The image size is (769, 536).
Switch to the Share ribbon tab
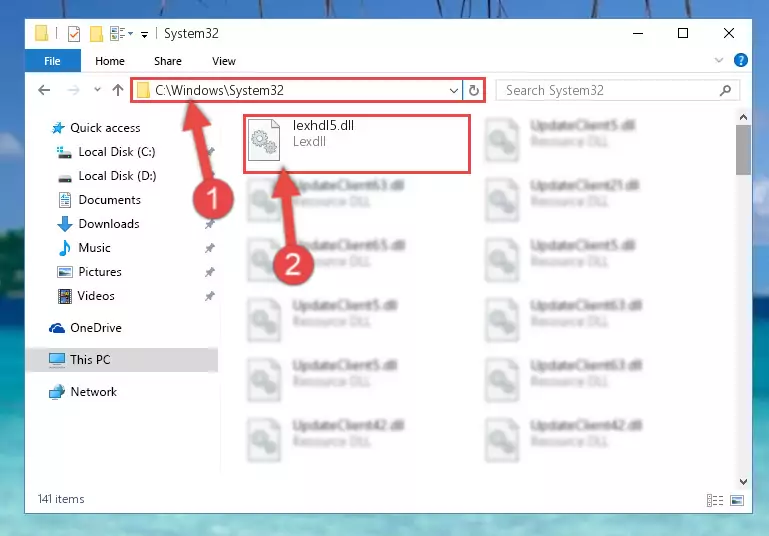(x=168, y=61)
